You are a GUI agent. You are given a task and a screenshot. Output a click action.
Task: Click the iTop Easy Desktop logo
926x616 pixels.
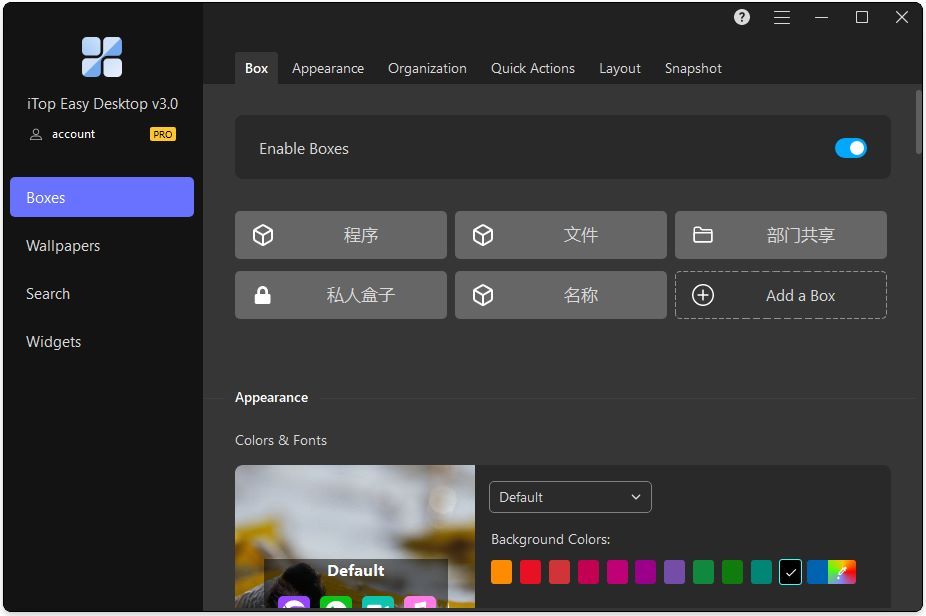(x=102, y=57)
